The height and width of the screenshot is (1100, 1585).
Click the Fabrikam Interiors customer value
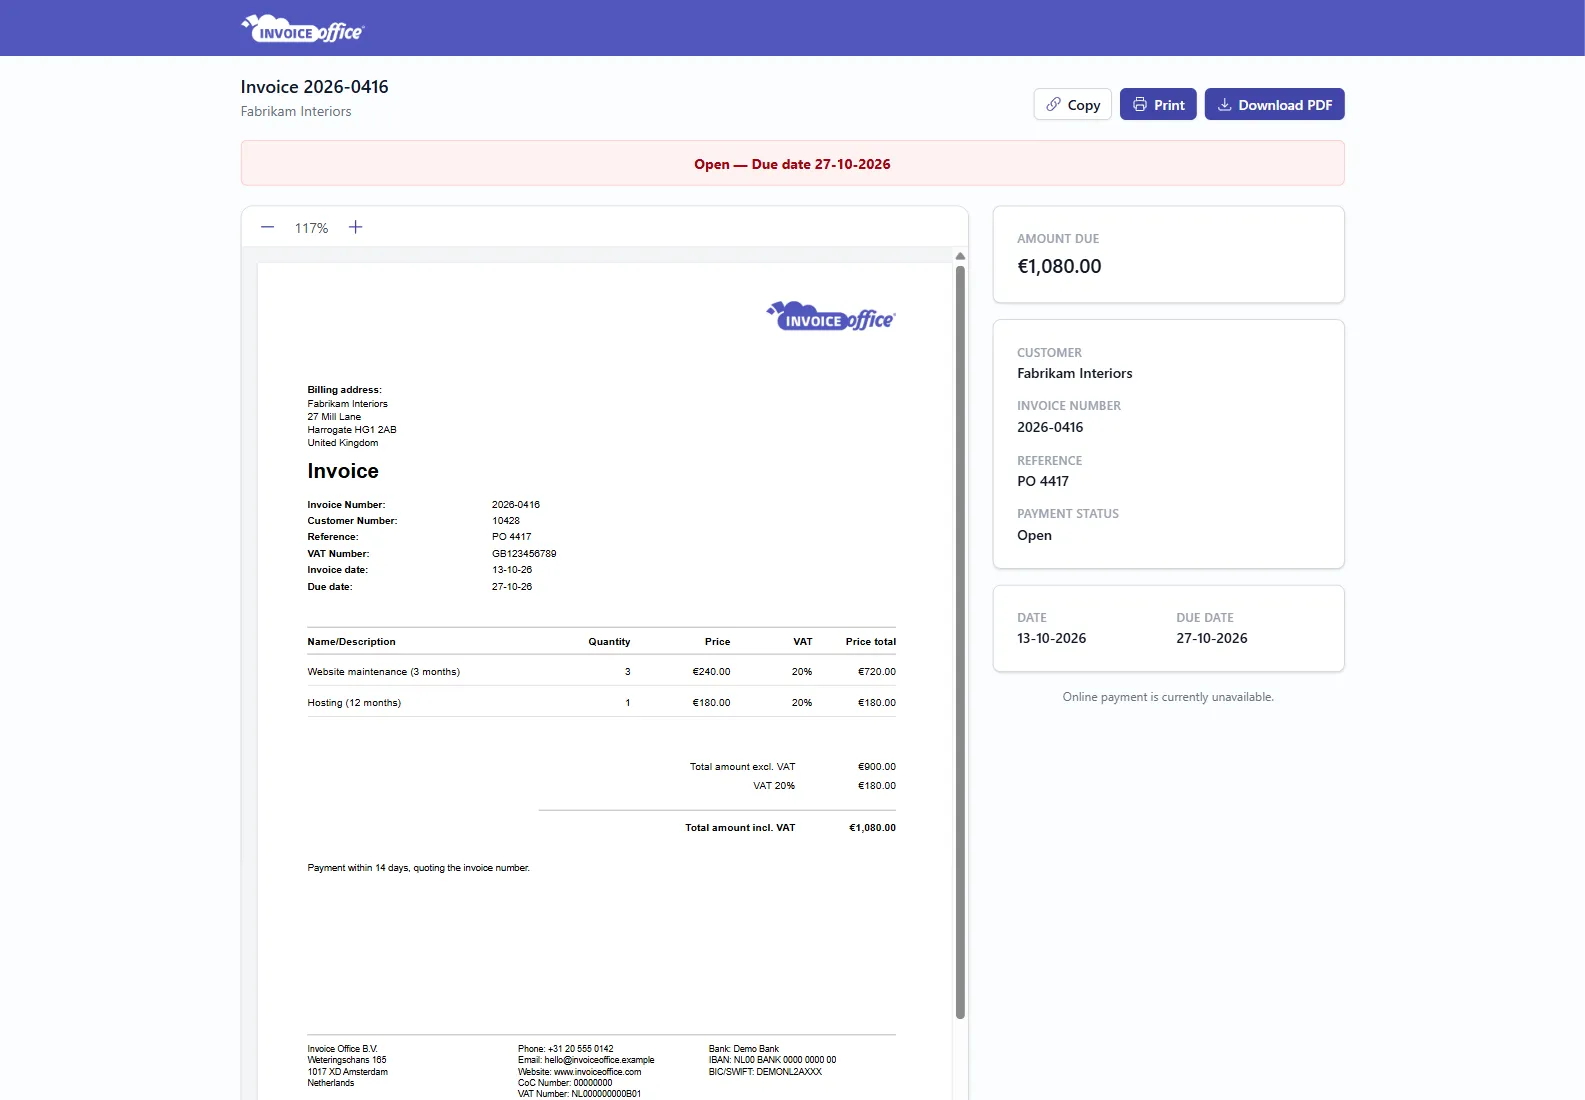1075,373
